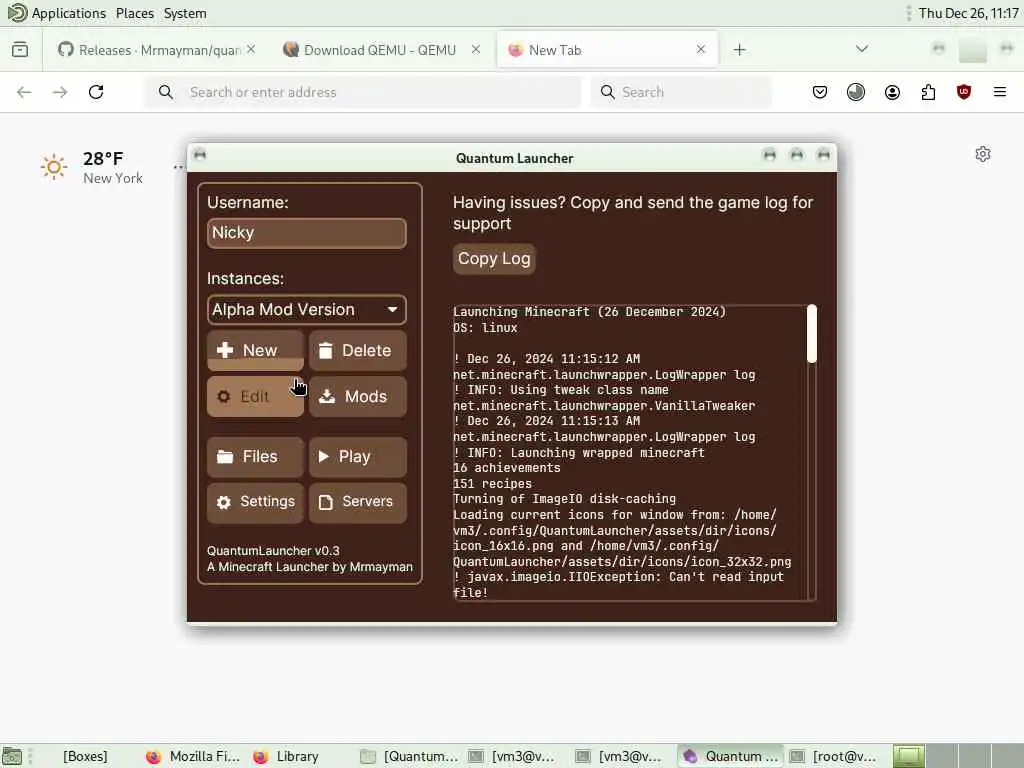Click the Copy Log button
Viewport: 1024px width, 768px height.
click(x=494, y=259)
